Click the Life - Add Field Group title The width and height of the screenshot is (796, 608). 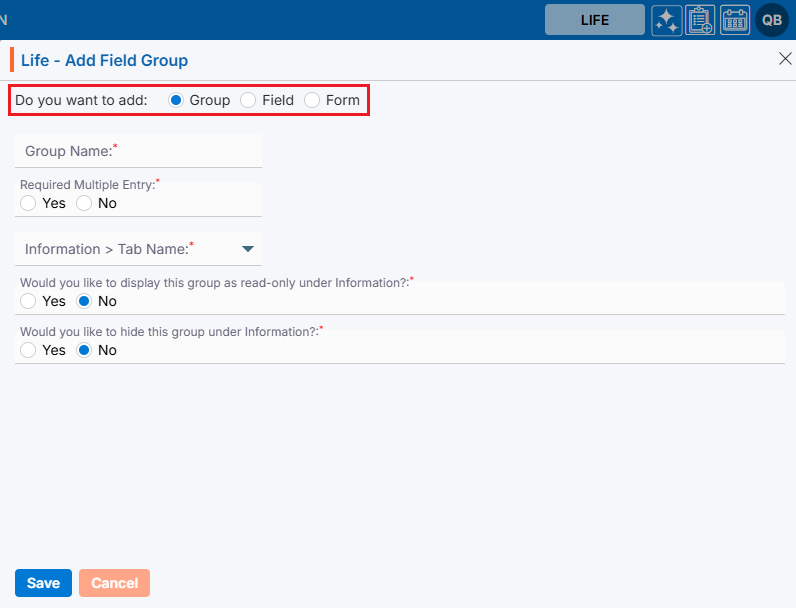coord(104,61)
